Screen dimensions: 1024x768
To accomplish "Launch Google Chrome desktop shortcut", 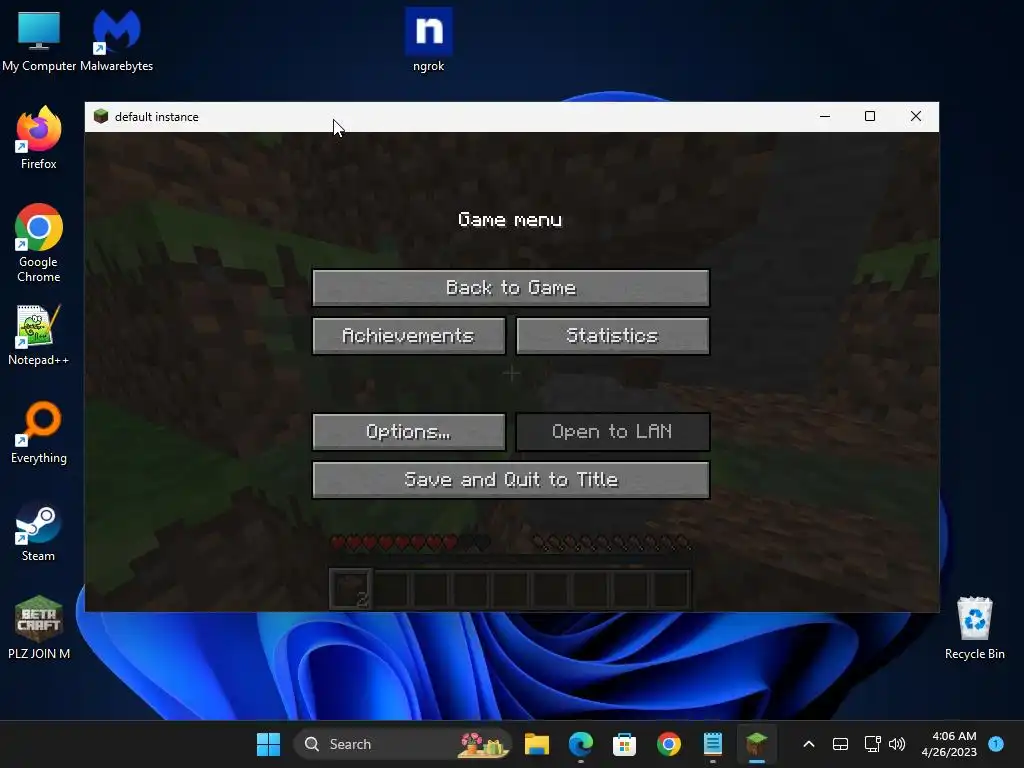I will (39, 243).
